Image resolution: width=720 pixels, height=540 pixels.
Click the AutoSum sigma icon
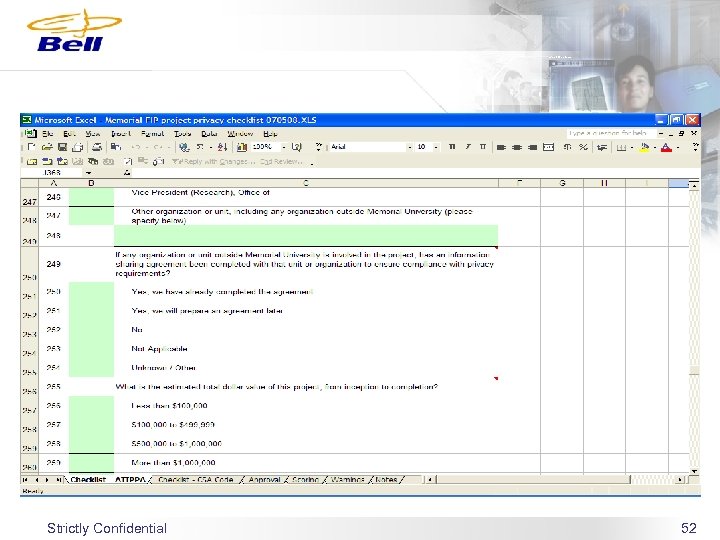click(x=200, y=147)
